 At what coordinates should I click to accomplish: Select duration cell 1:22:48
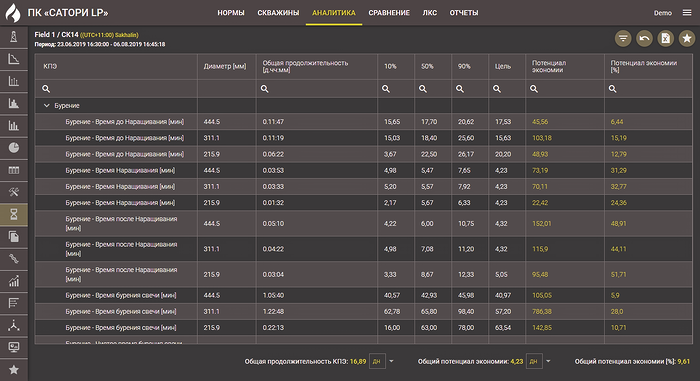point(273,311)
